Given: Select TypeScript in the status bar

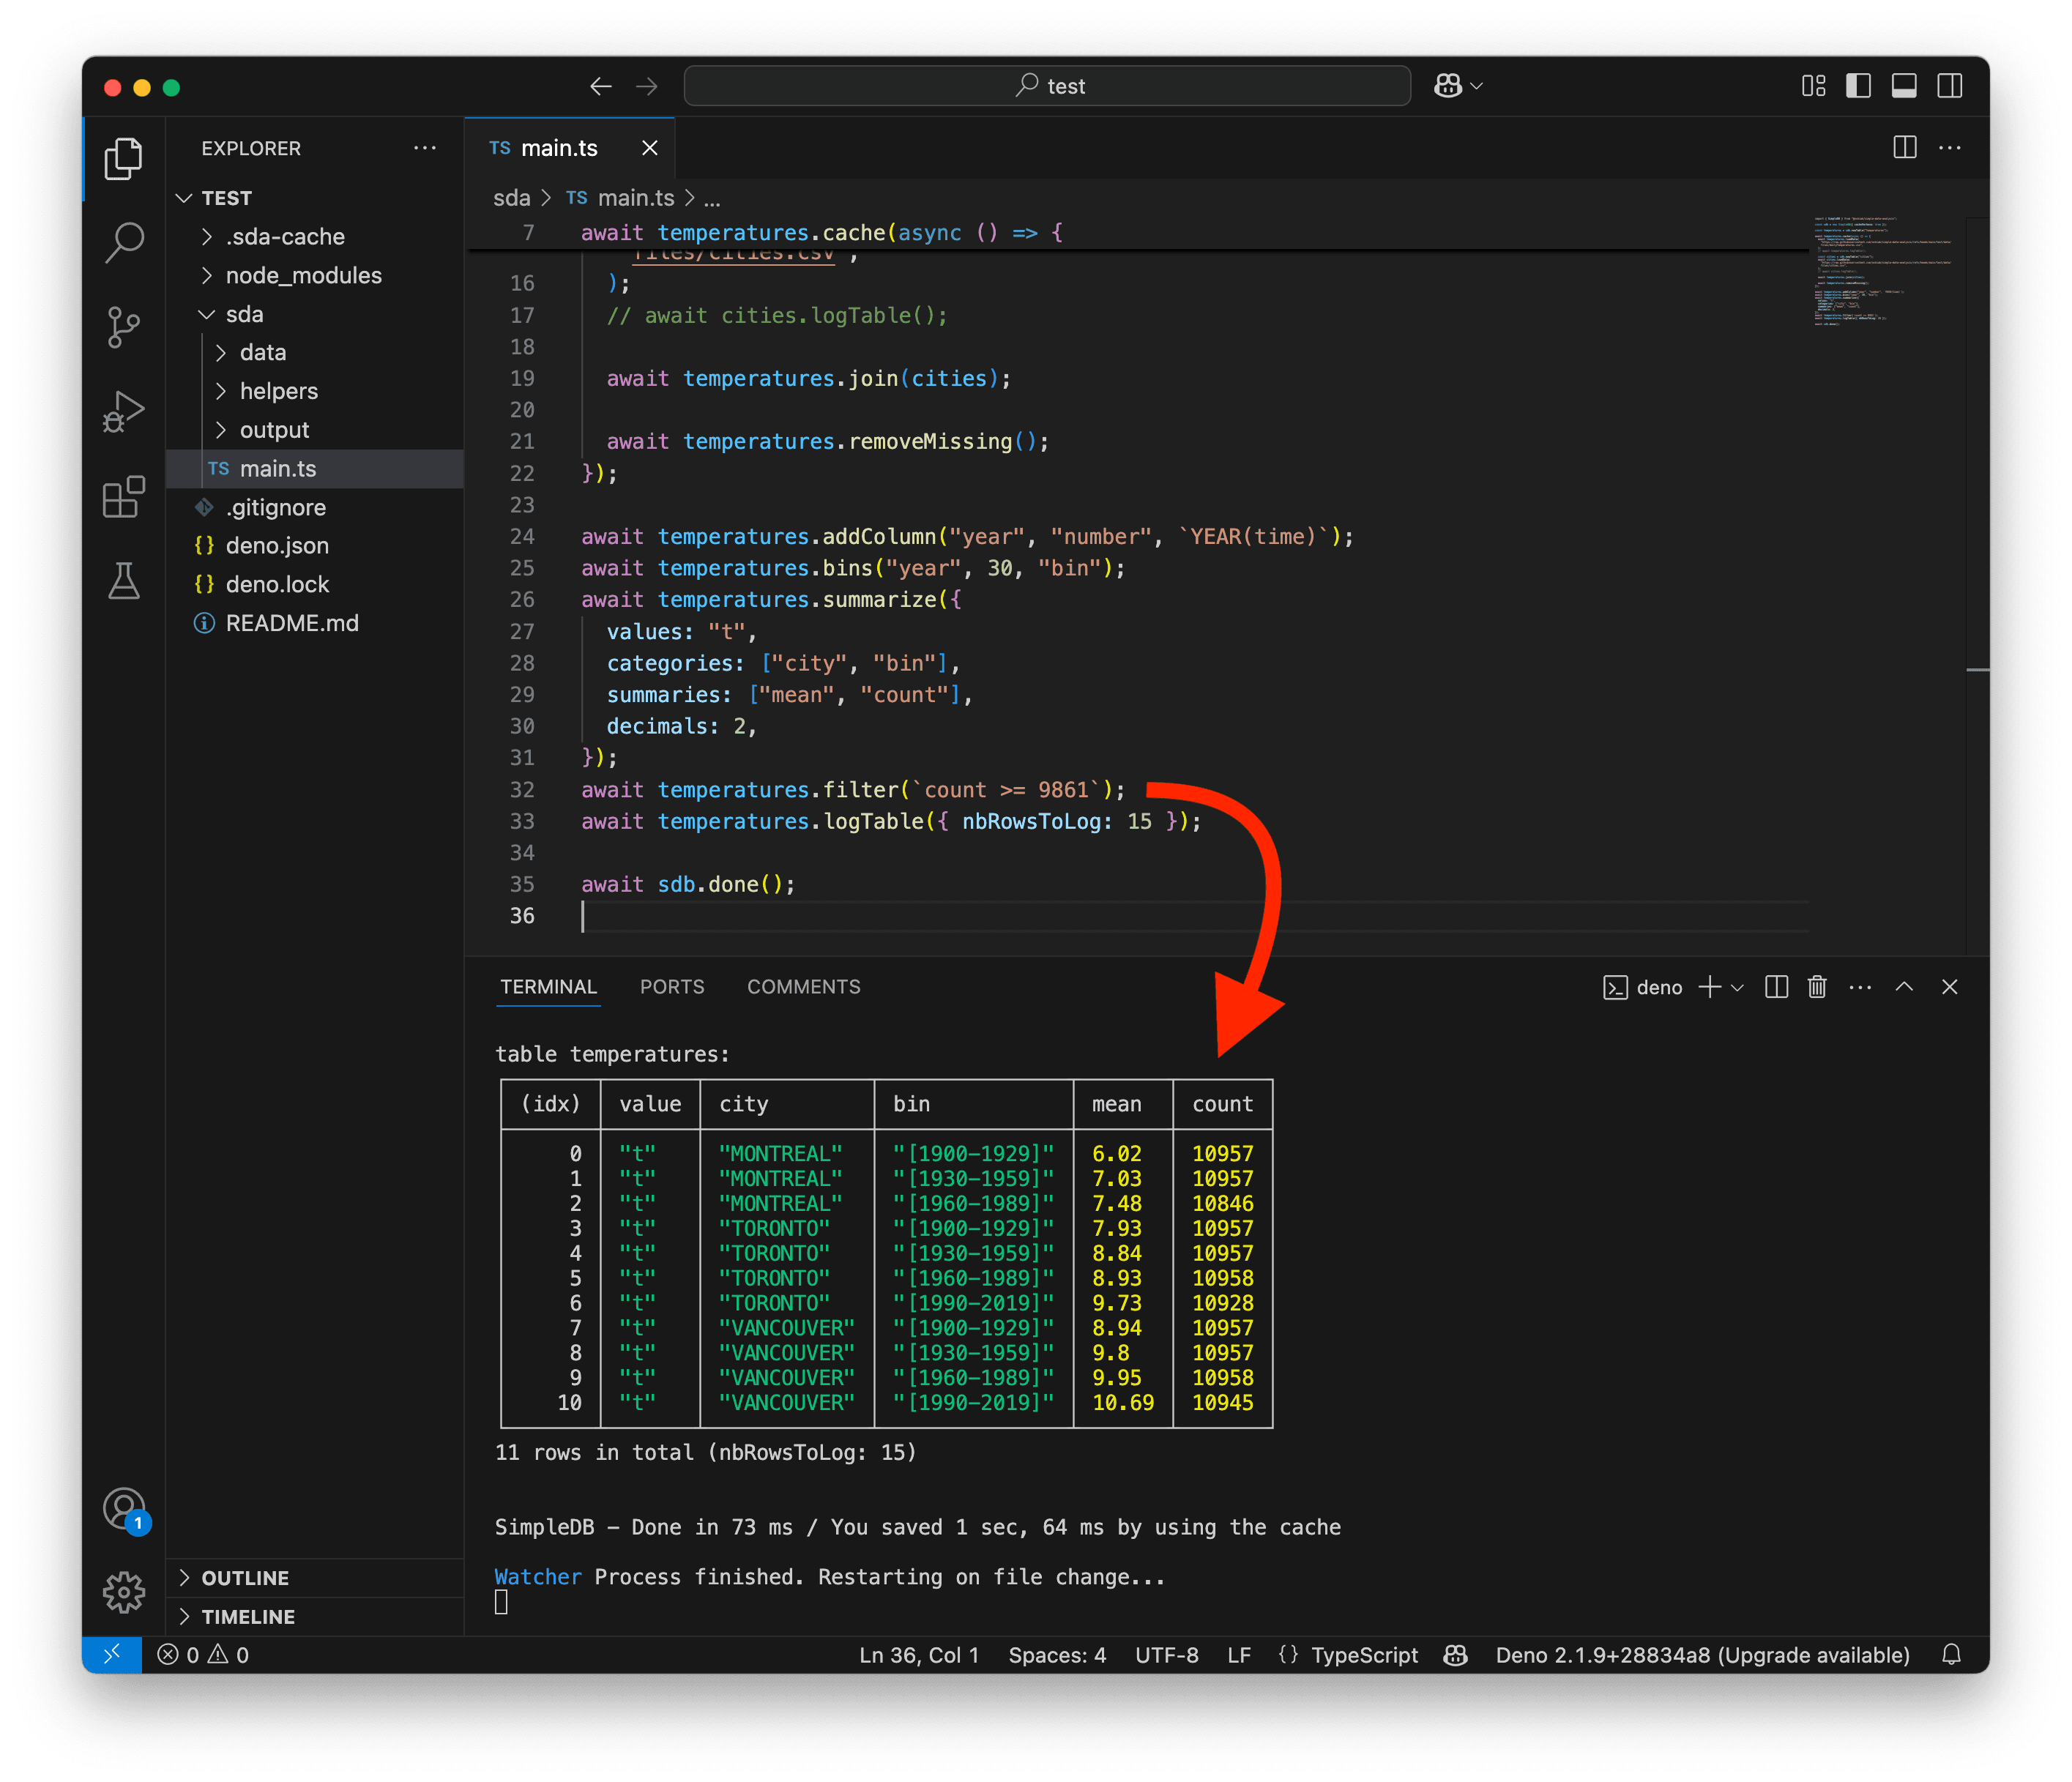Looking at the screenshot, I should [x=1363, y=1655].
